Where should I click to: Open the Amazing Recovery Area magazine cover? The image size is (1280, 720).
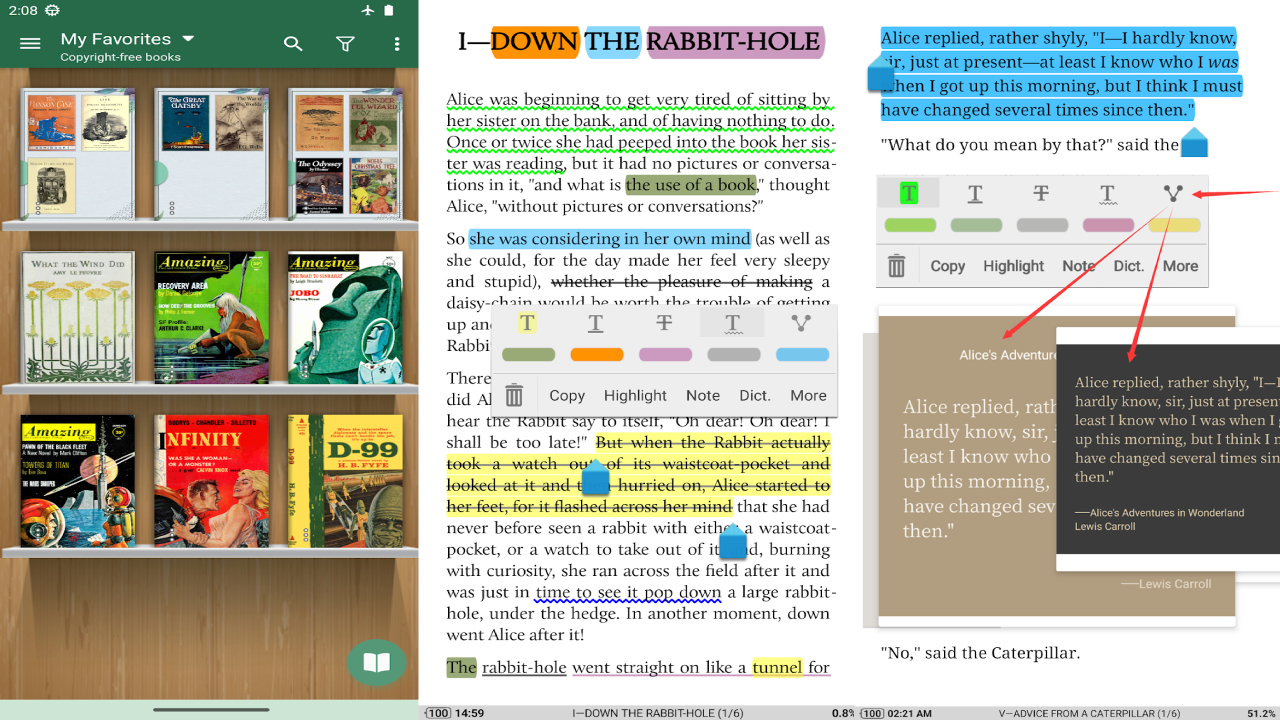point(211,317)
